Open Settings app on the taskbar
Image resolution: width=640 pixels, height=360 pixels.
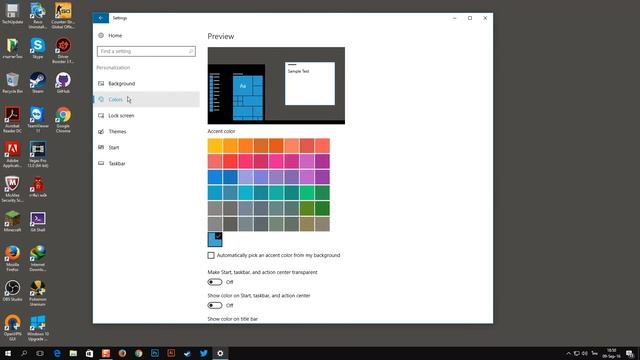point(220,353)
